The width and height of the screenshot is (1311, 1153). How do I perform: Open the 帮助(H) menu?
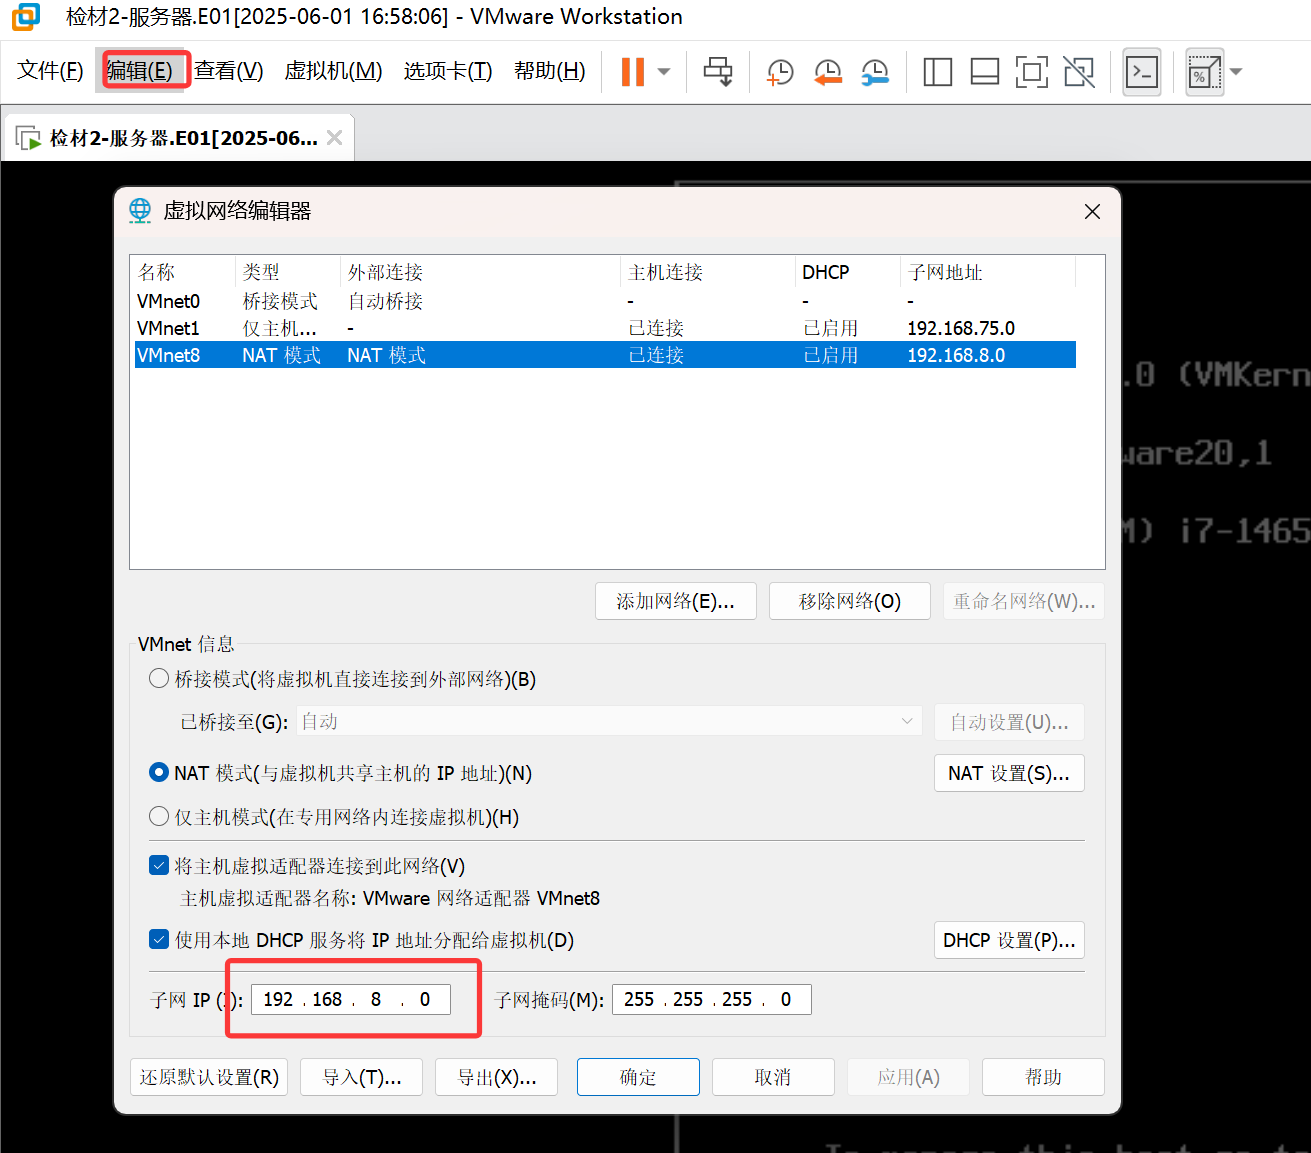coord(550,71)
